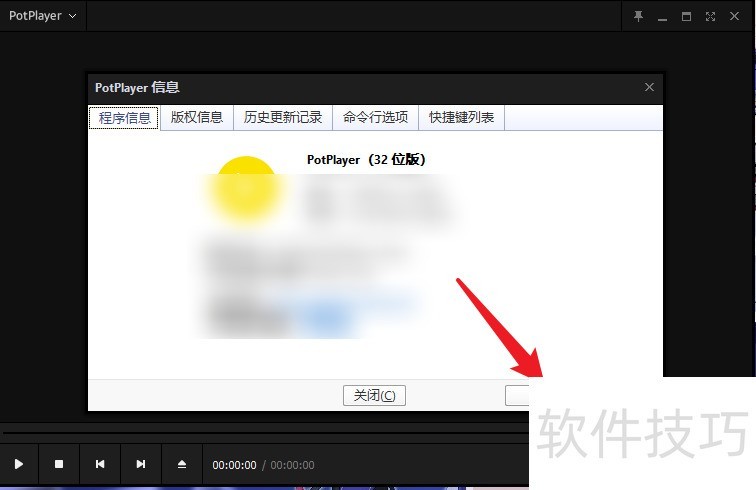Open a file with the eject button
The width and height of the screenshot is (756, 490).
(x=182, y=464)
